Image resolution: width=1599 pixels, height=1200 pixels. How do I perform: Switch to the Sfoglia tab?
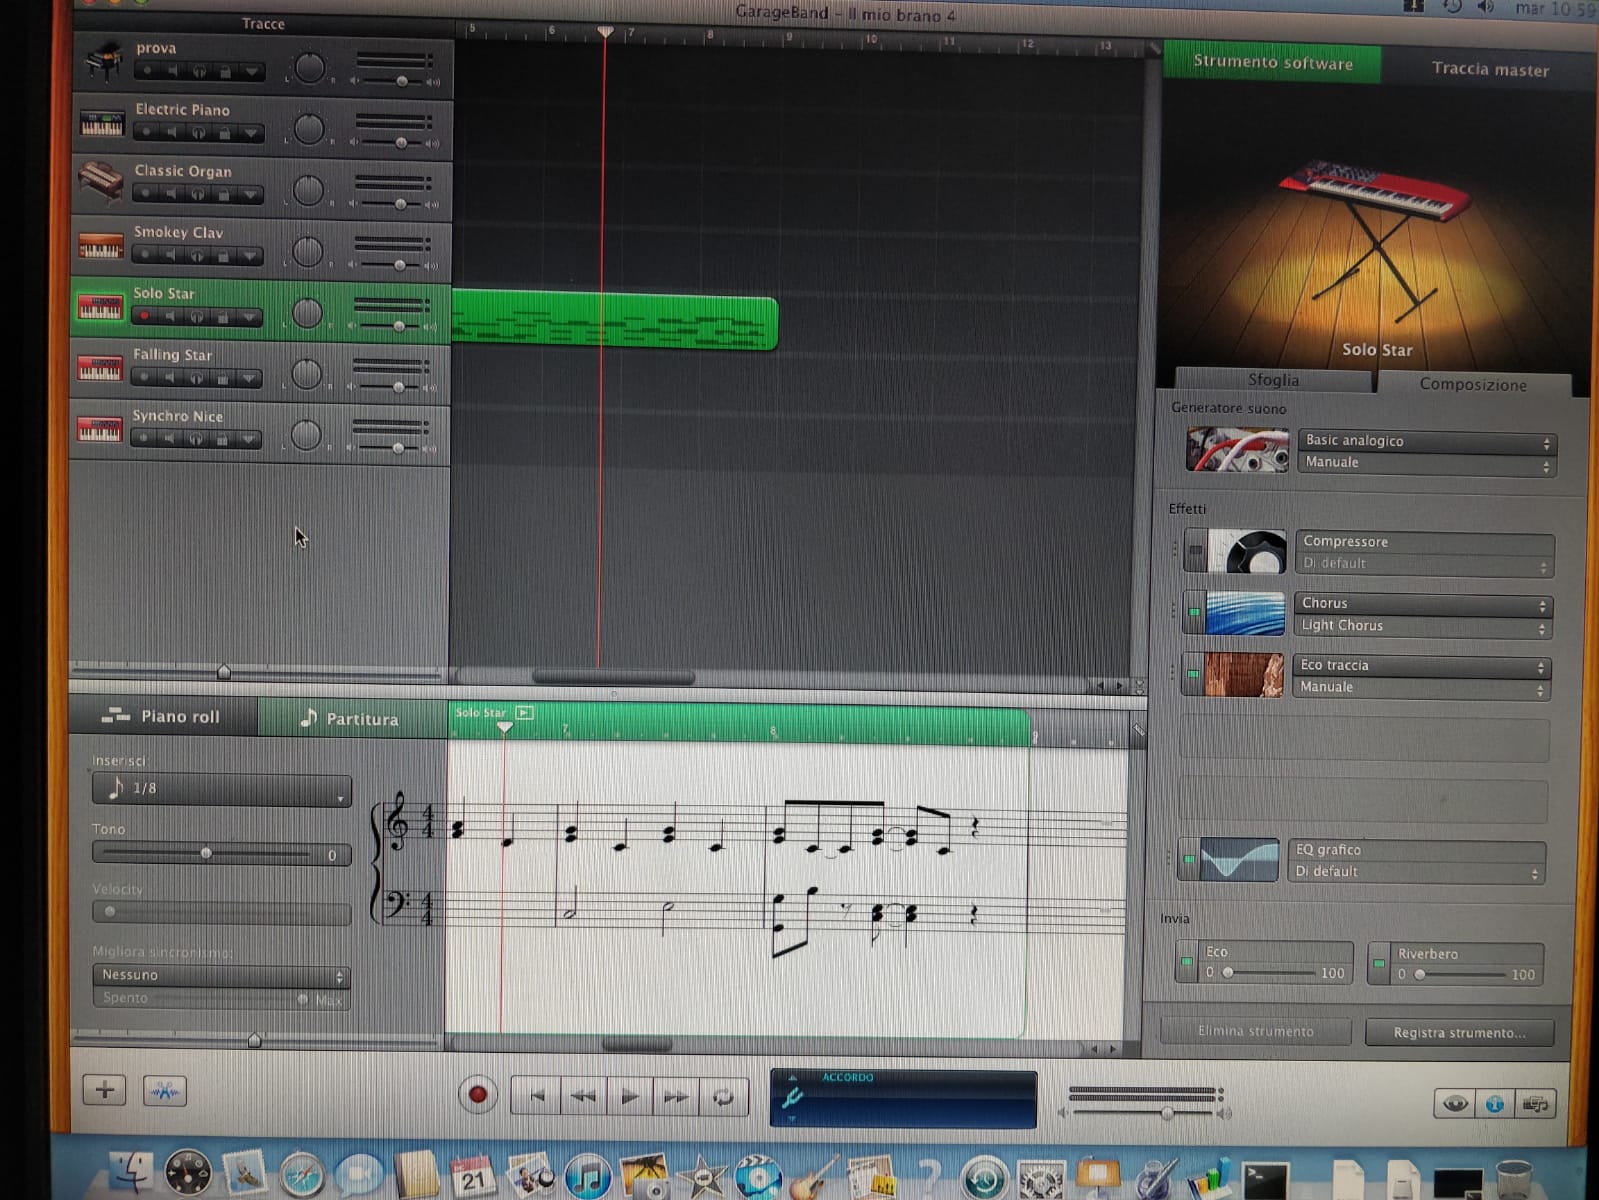pos(1274,380)
